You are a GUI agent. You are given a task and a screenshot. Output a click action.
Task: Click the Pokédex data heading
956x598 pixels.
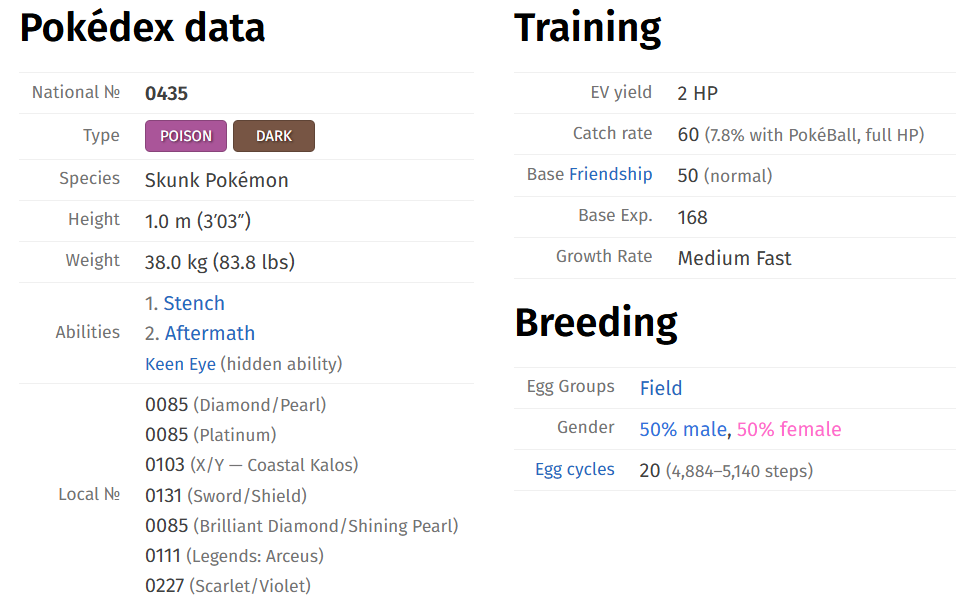(143, 29)
